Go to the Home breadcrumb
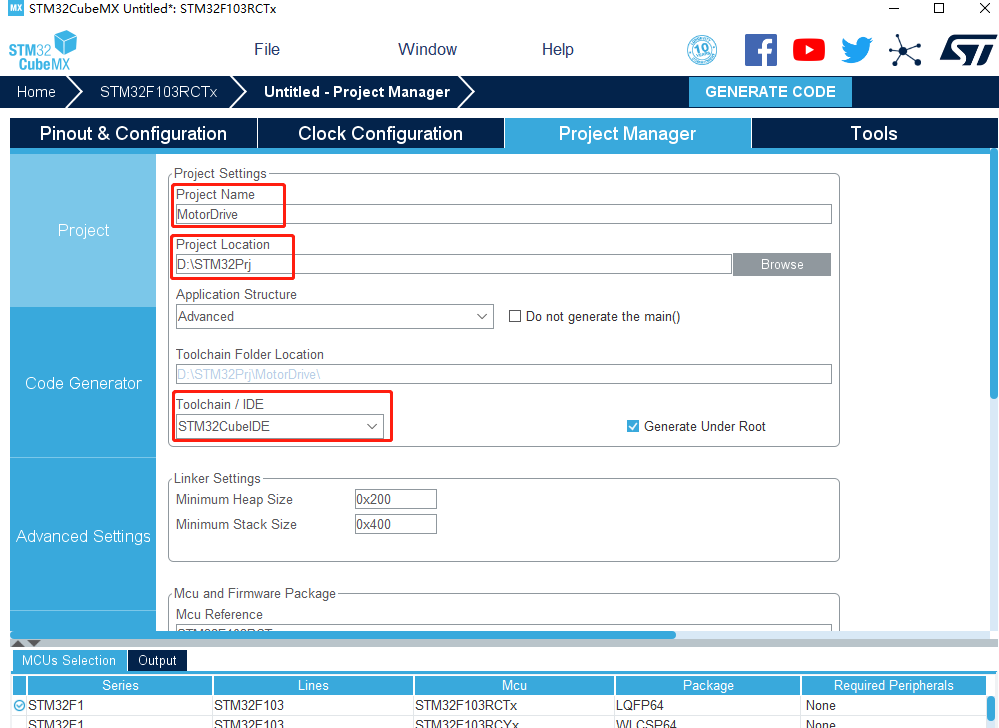This screenshot has height=728, width=999. 36,92
